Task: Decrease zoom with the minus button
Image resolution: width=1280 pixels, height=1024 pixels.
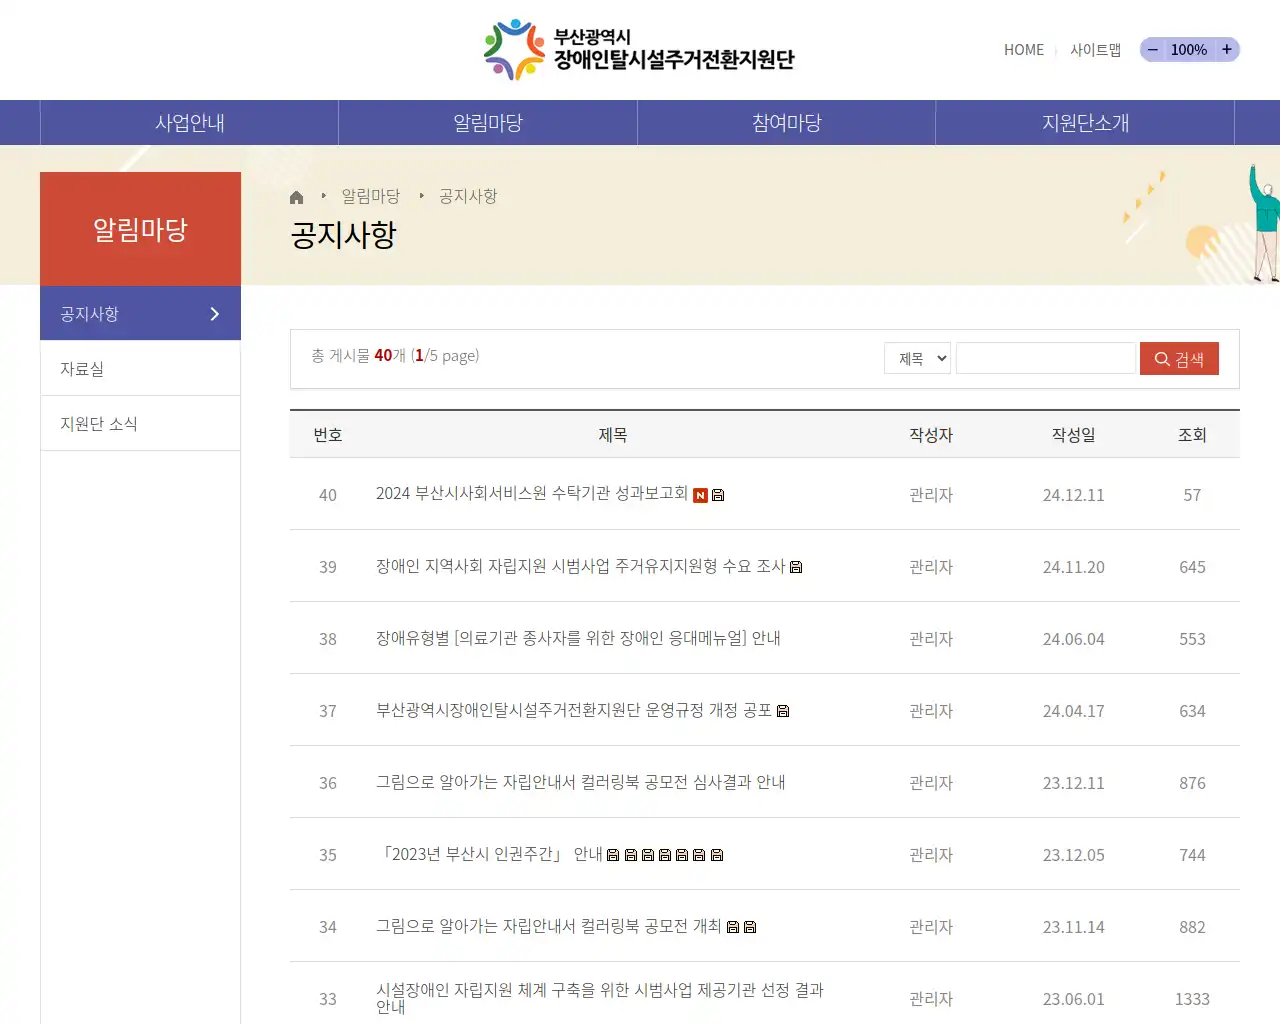Action: tap(1152, 50)
